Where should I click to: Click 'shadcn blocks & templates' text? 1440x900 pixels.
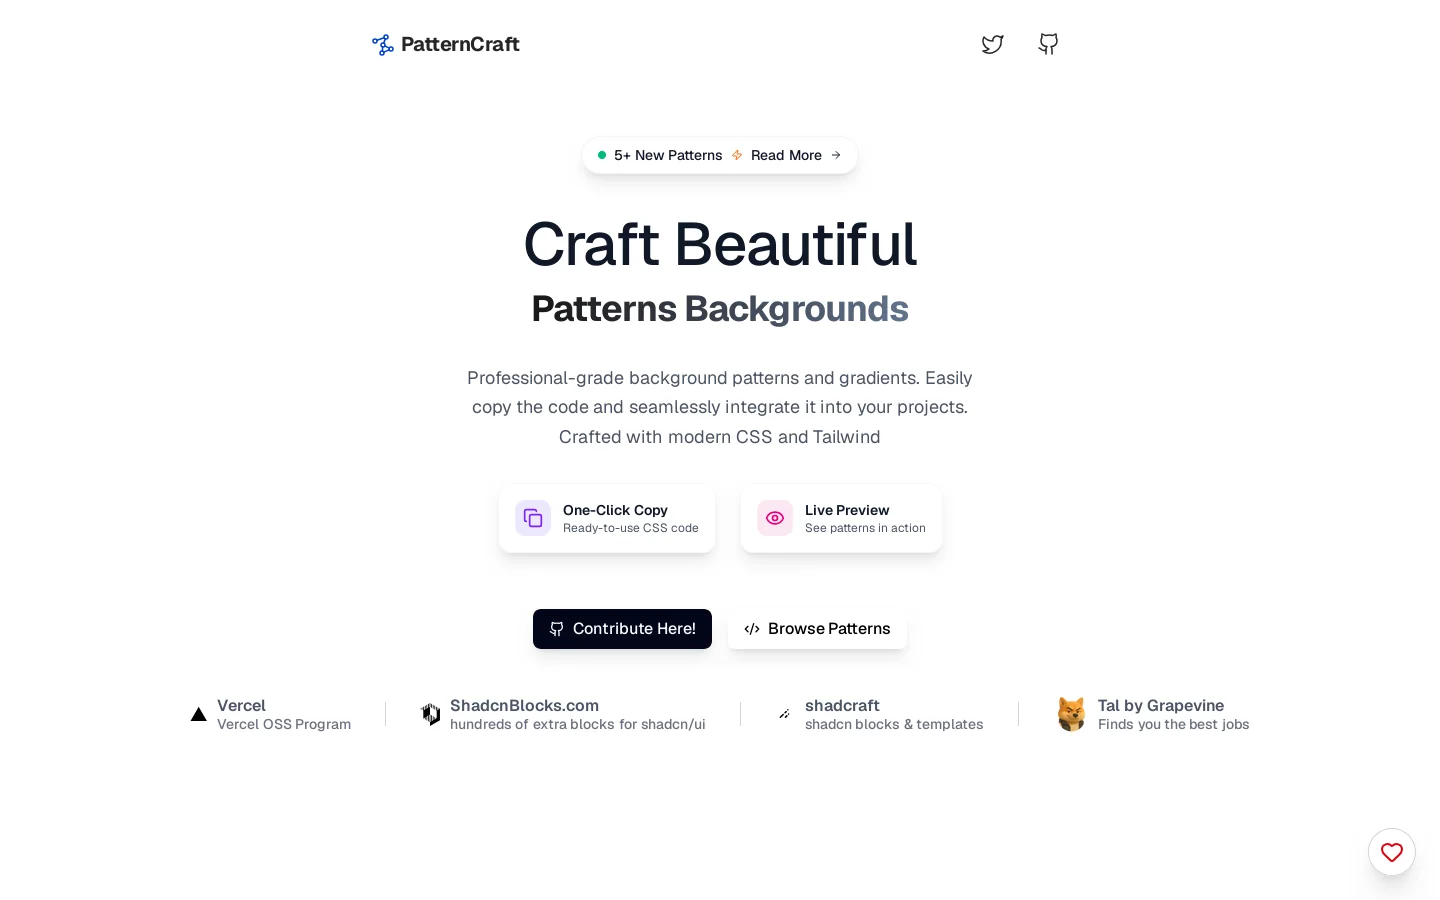[x=894, y=724]
